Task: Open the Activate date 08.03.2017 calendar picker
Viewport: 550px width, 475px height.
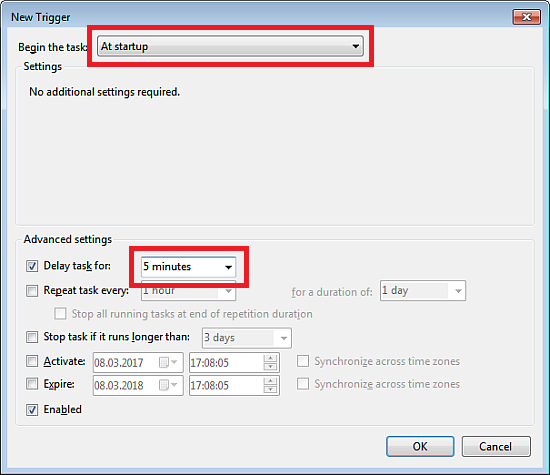Action: pos(168,362)
